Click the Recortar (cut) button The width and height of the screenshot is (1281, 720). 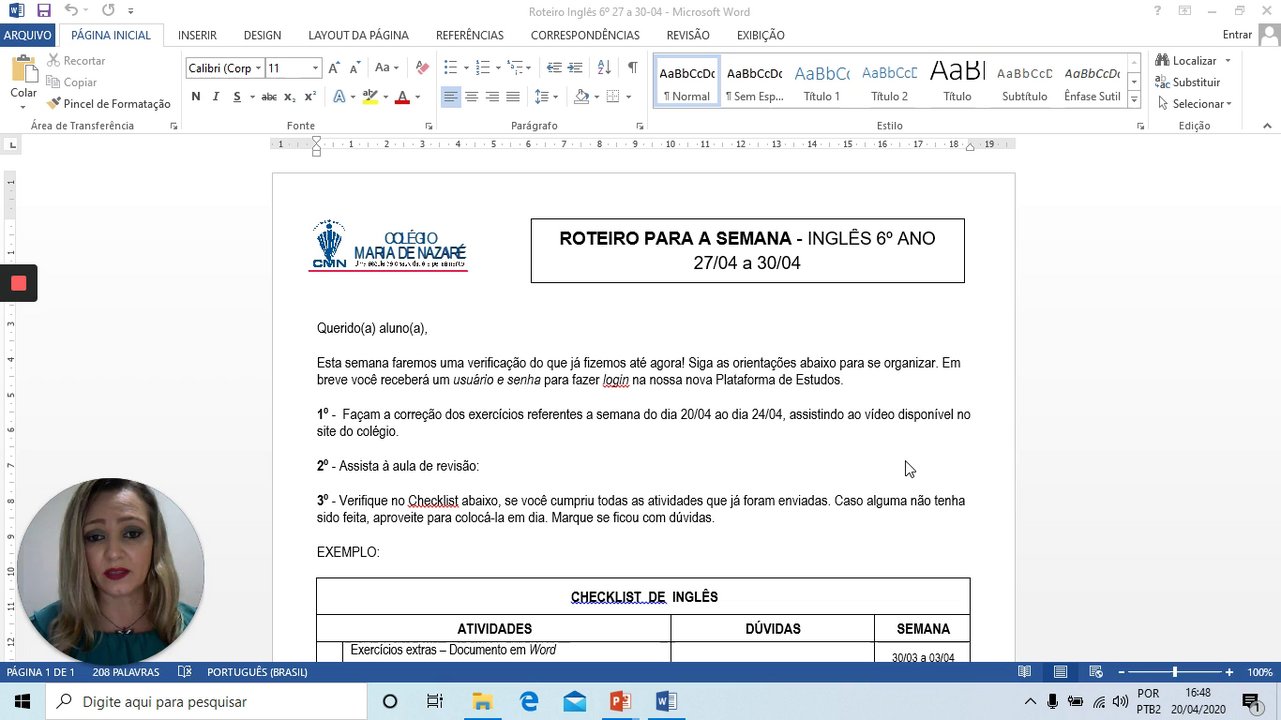coord(76,61)
